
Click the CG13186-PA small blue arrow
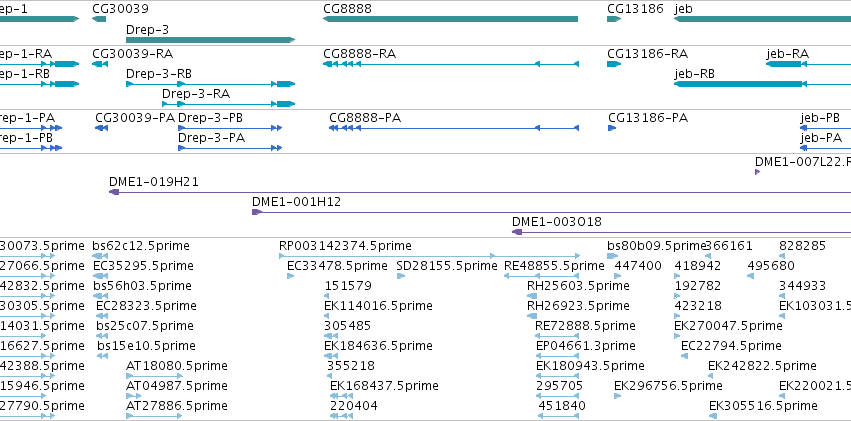tap(612, 128)
